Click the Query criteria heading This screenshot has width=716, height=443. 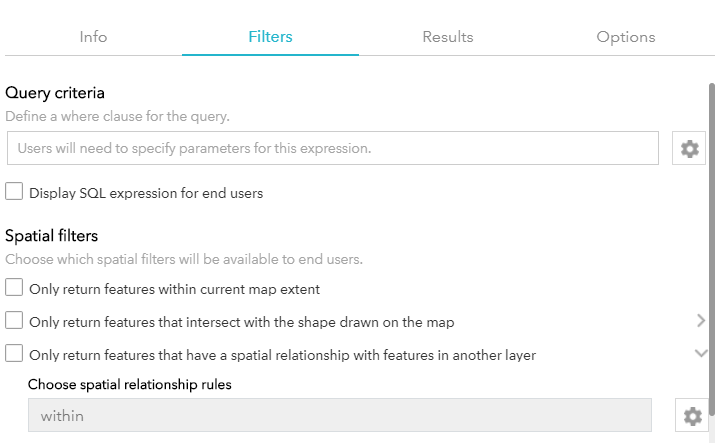tap(55, 93)
